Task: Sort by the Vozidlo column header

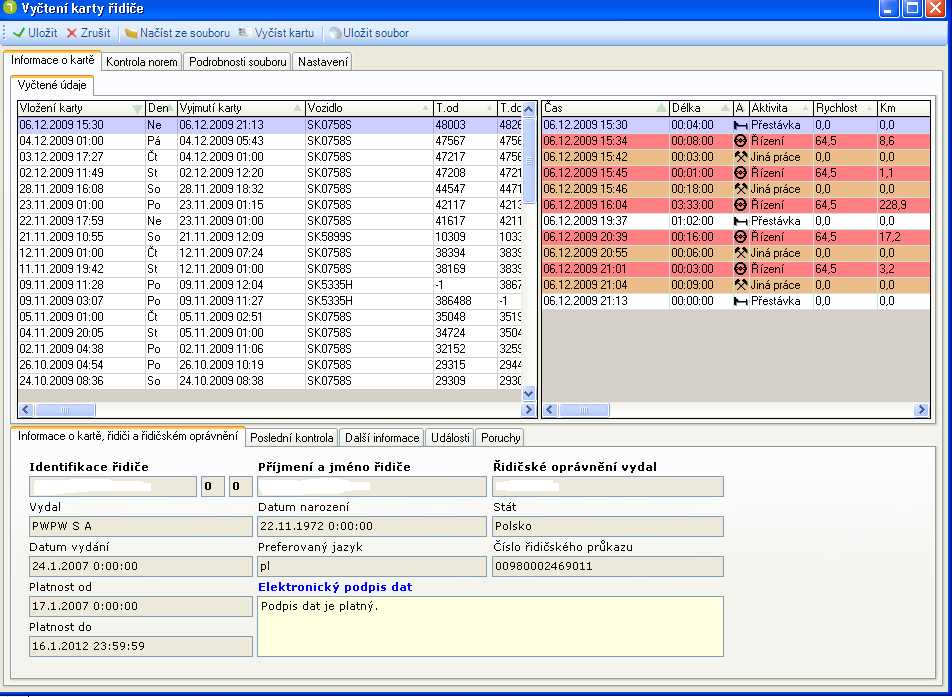Action: click(x=369, y=108)
